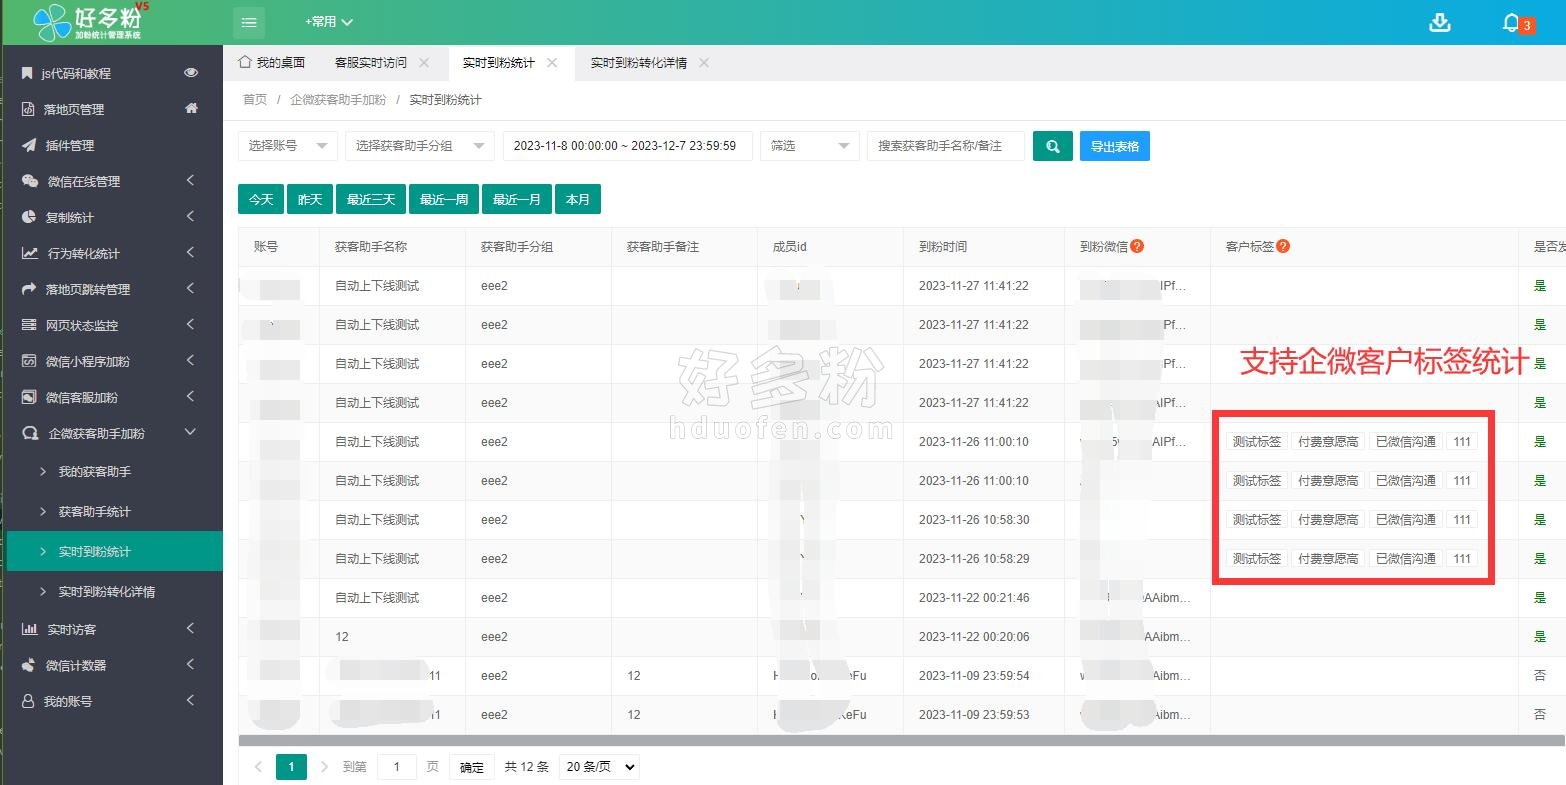Click the 确定 pagination confirm button
Image resolution: width=1566 pixels, height=785 pixels.
472,767
